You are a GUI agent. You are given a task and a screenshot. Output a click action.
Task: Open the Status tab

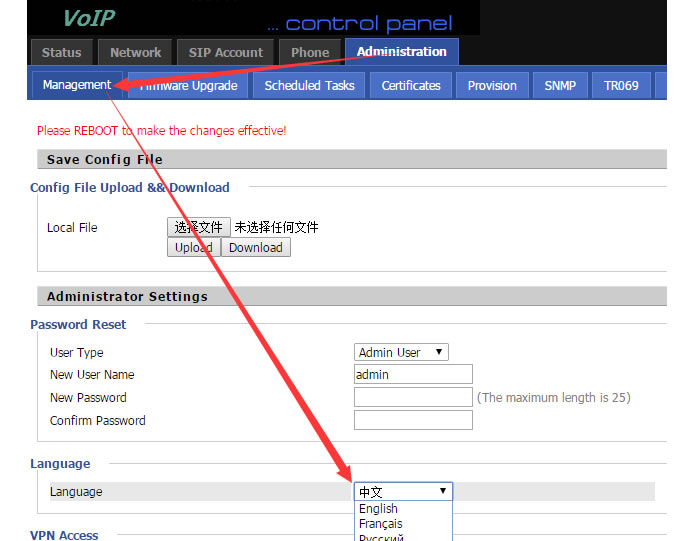pyautogui.click(x=62, y=53)
